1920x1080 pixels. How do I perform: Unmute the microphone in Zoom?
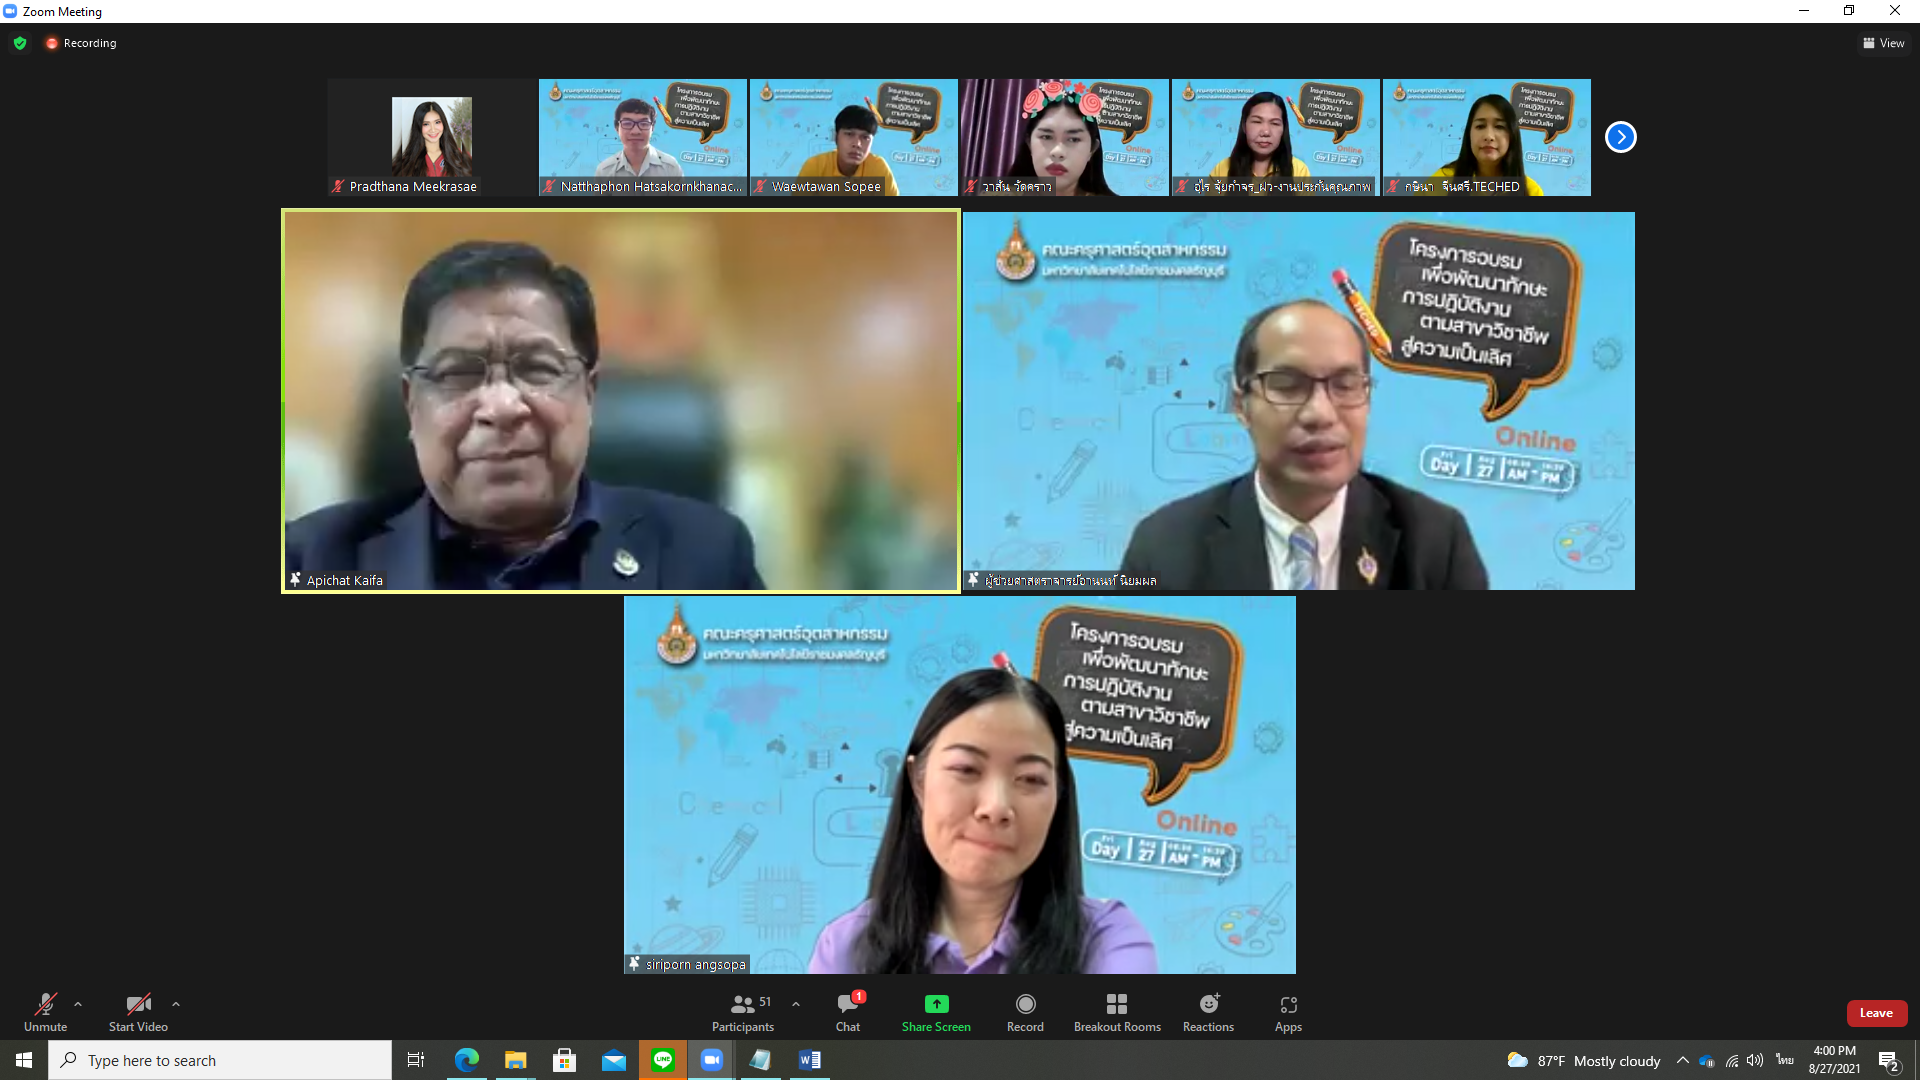(45, 1012)
